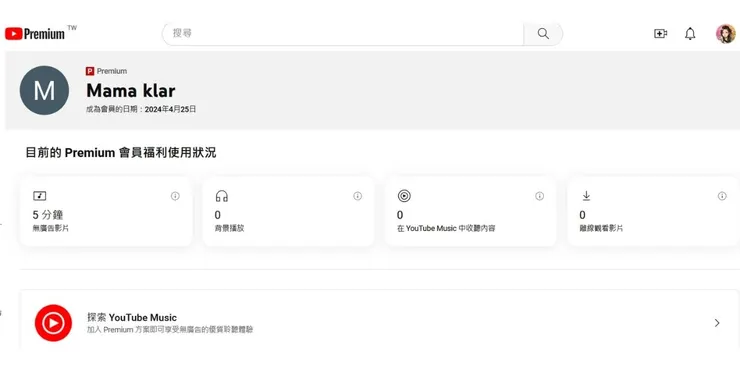Click the red P Premium badge icon

point(90,71)
